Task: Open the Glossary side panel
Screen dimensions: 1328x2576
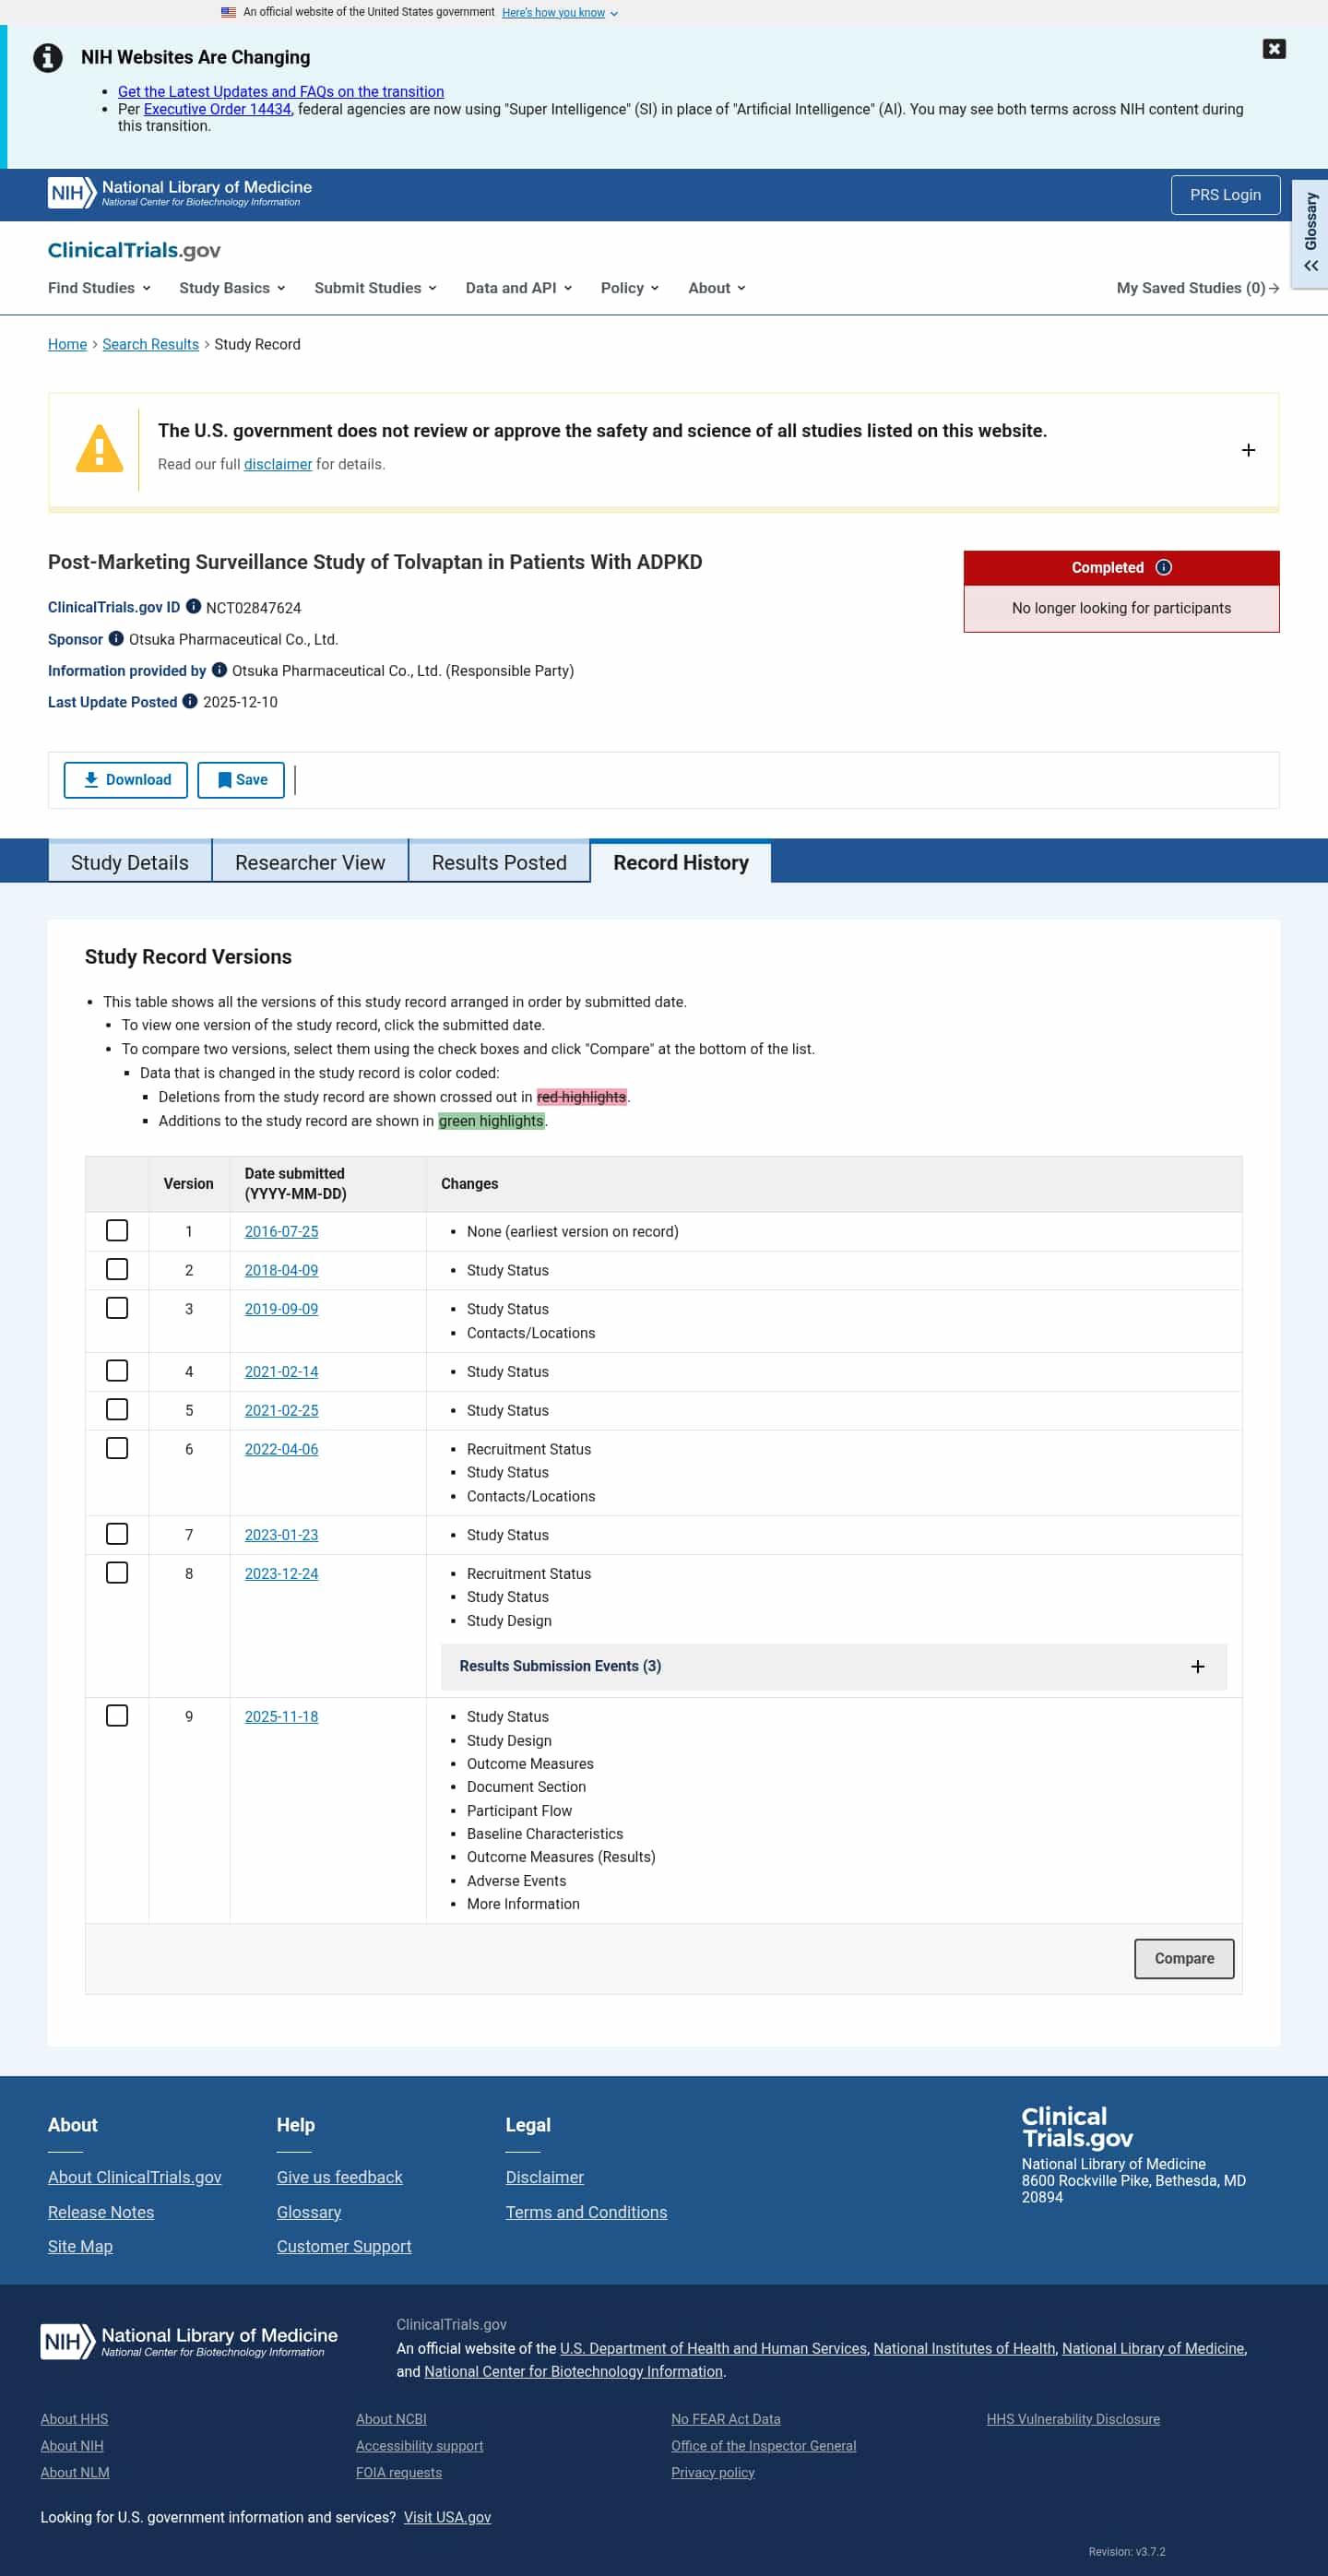Action: (x=1310, y=234)
